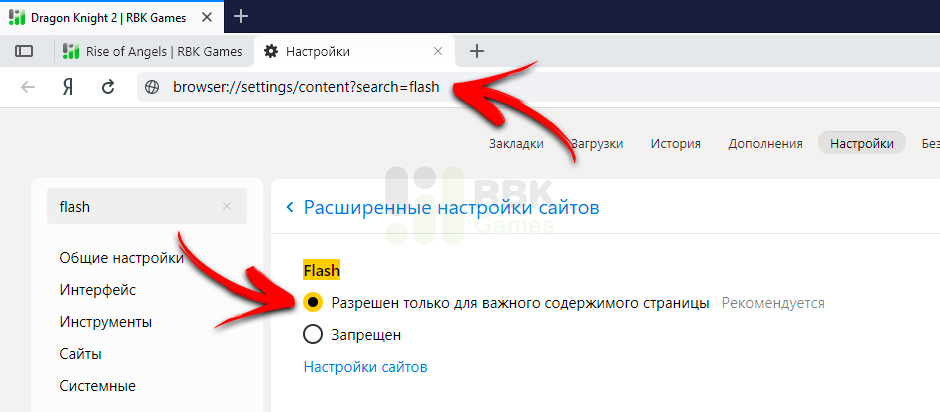940x412 pixels.
Task: Open Общие настройки in the sidebar
Action: pos(121,258)
